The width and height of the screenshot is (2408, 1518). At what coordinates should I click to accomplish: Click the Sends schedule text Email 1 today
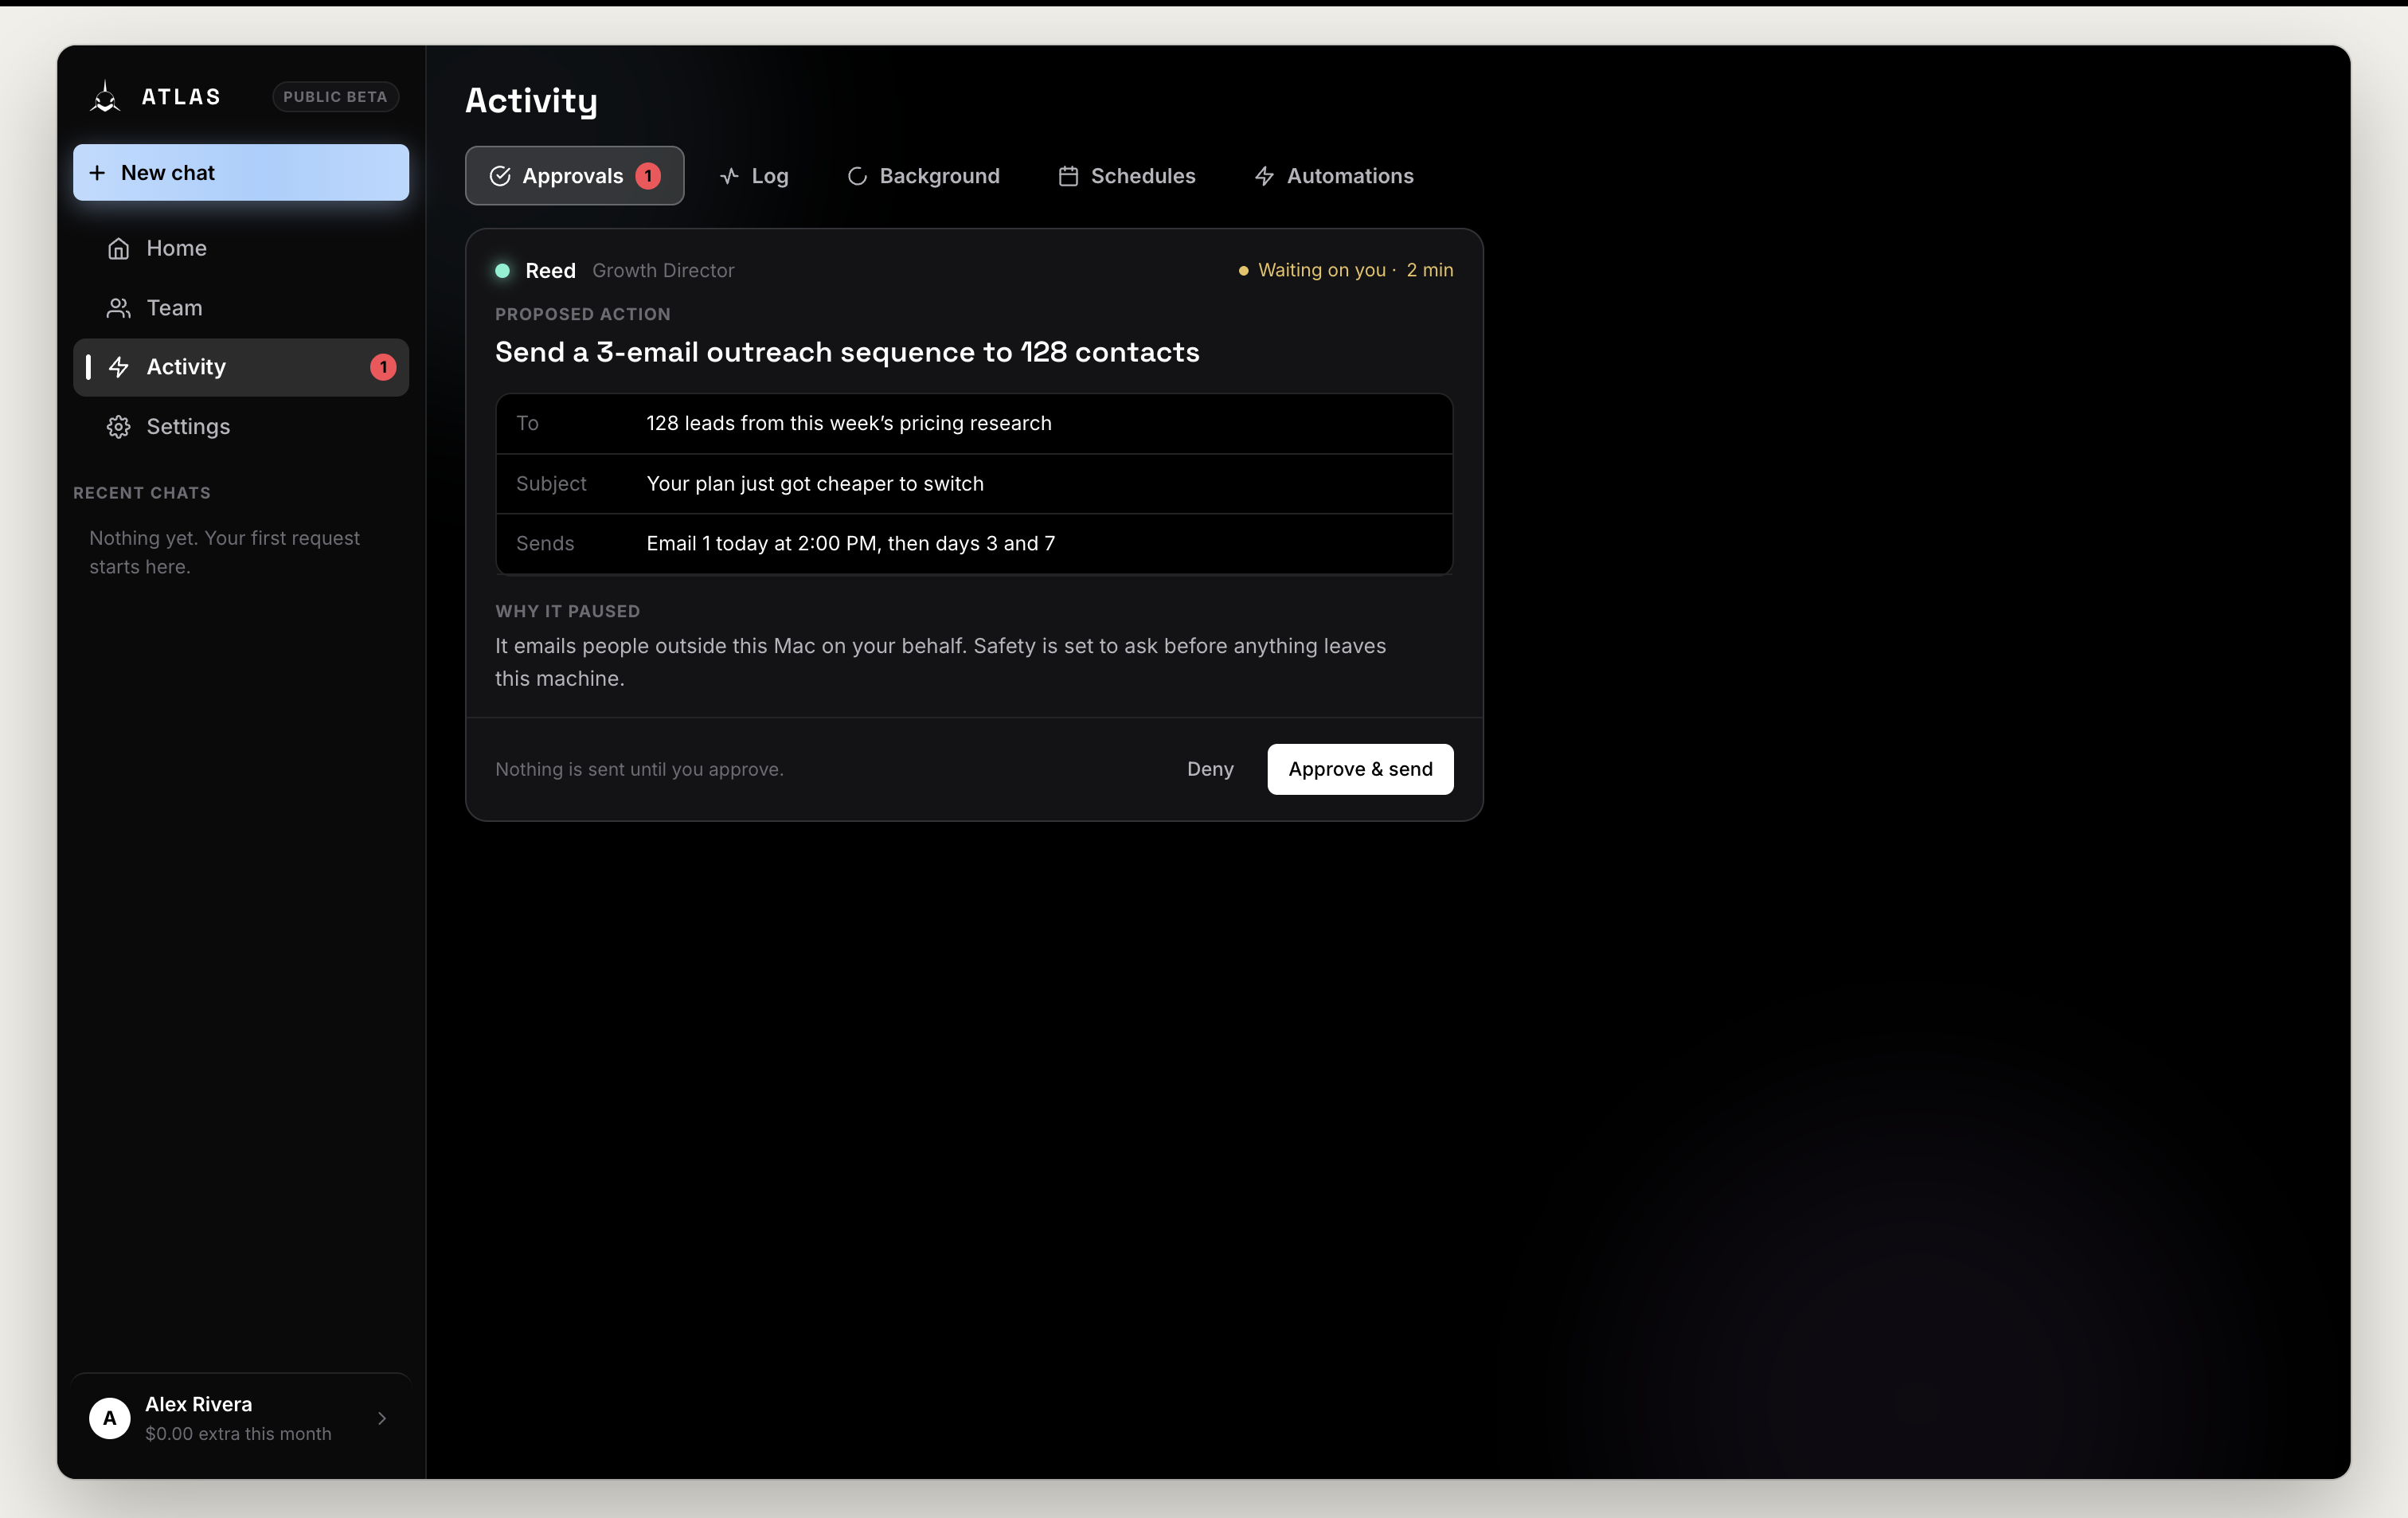(x=851, y=544)
